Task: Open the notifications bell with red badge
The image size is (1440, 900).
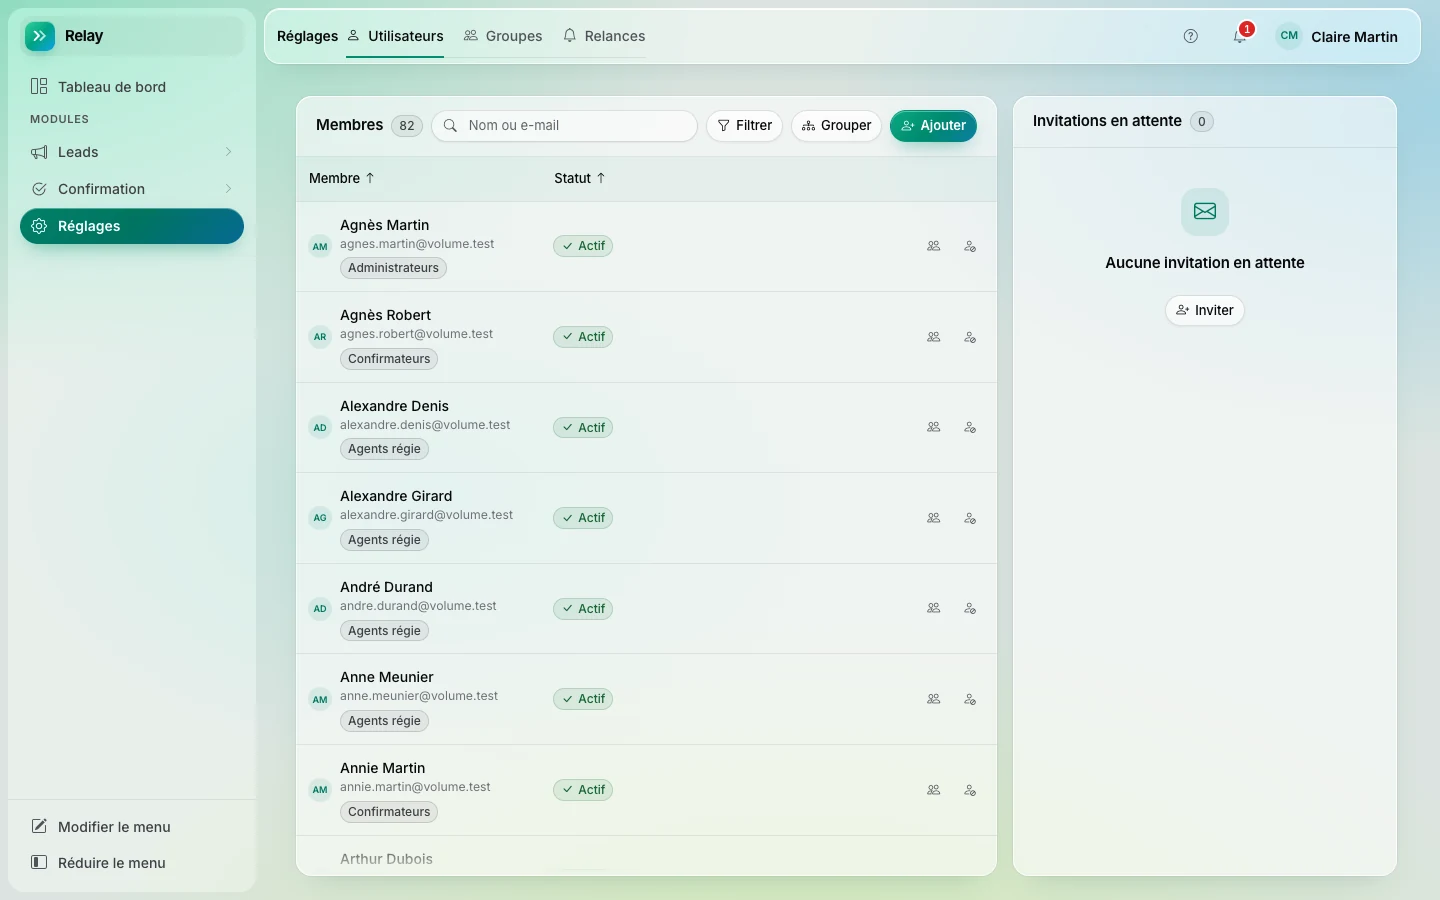Action: 1240,36
